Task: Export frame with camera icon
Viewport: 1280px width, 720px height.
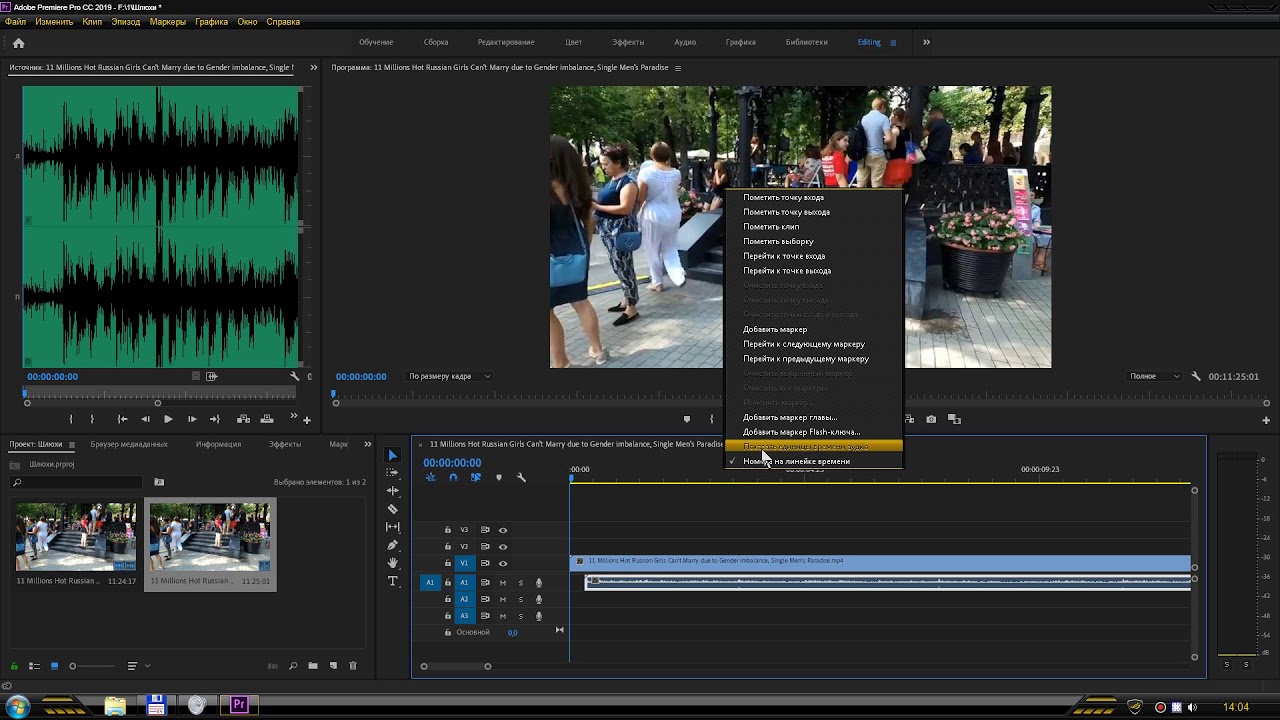Action: point(931,419)
